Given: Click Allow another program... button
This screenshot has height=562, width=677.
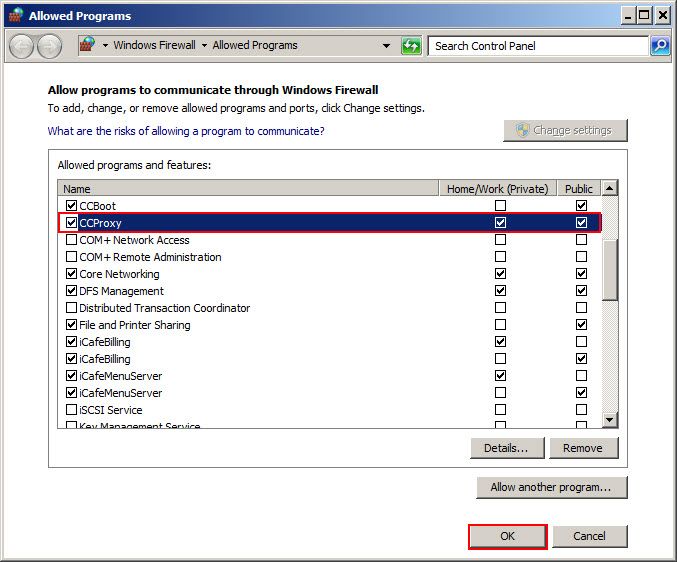Looking at the screenshot, I should point(552,487).
